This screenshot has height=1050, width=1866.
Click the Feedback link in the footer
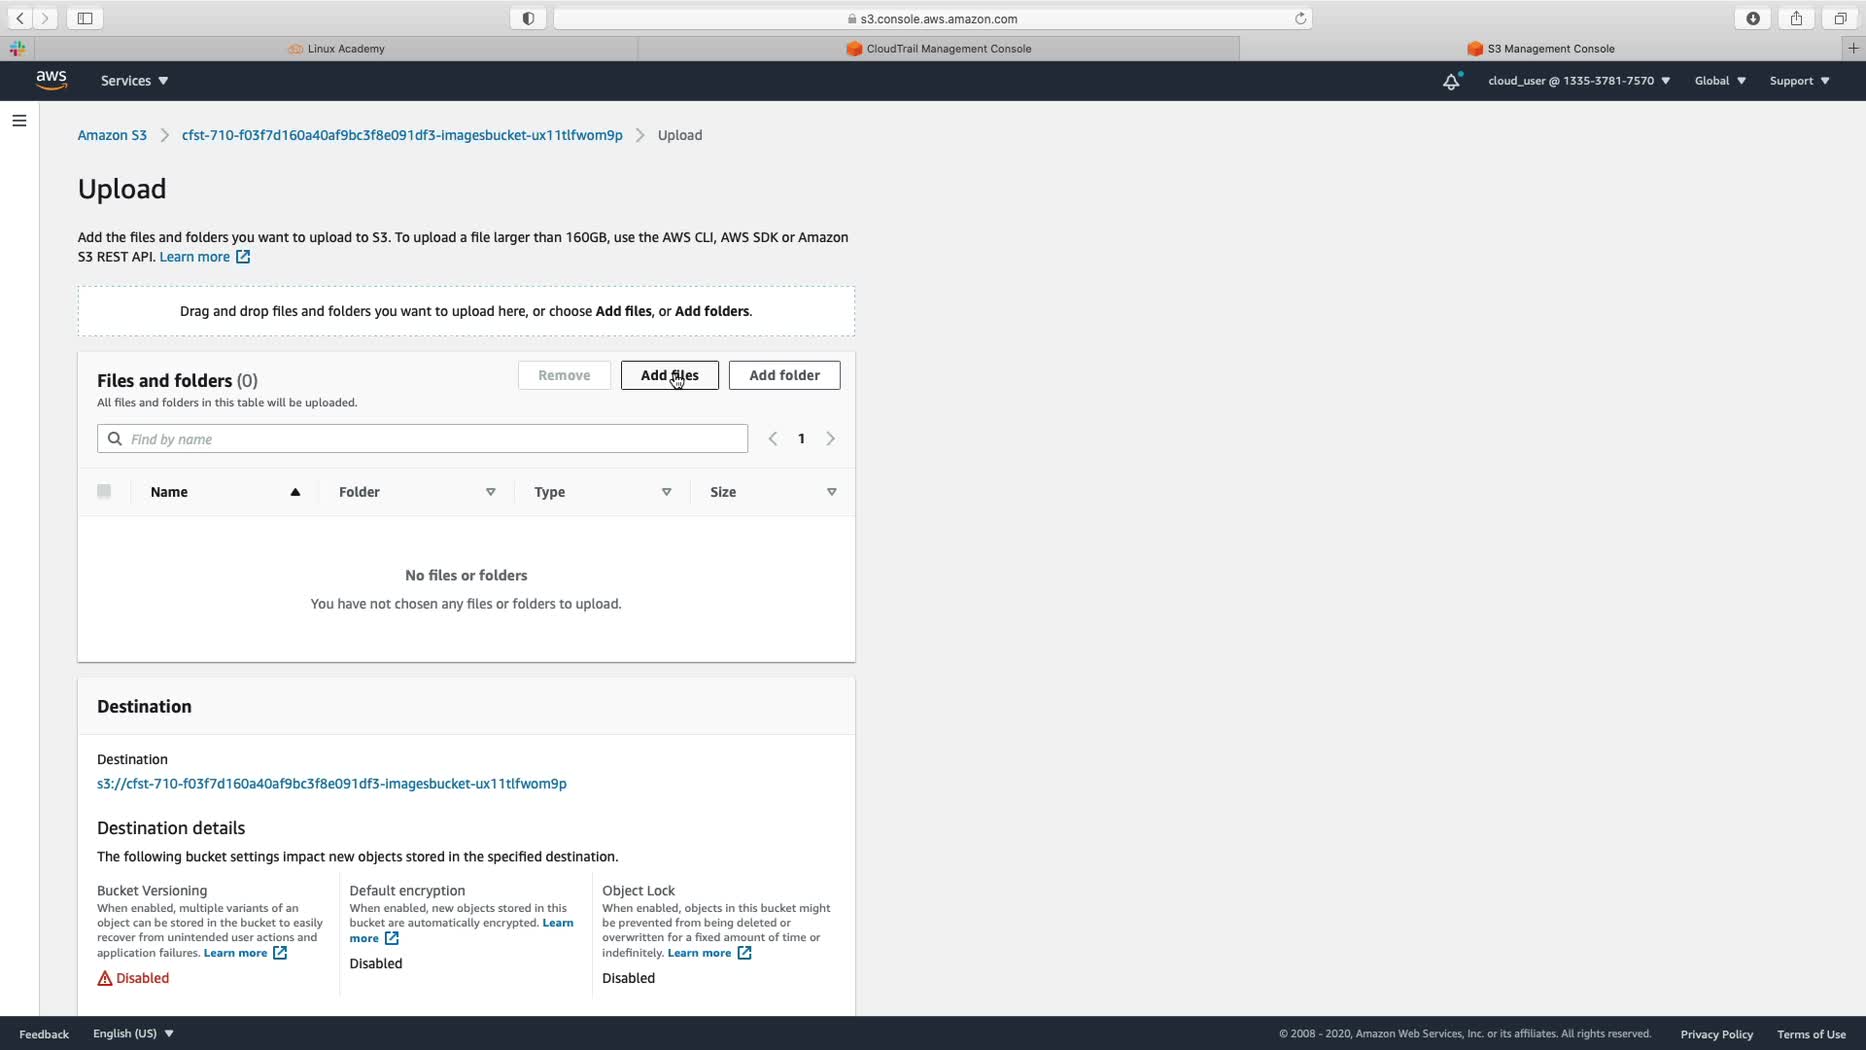[44, 1034]
